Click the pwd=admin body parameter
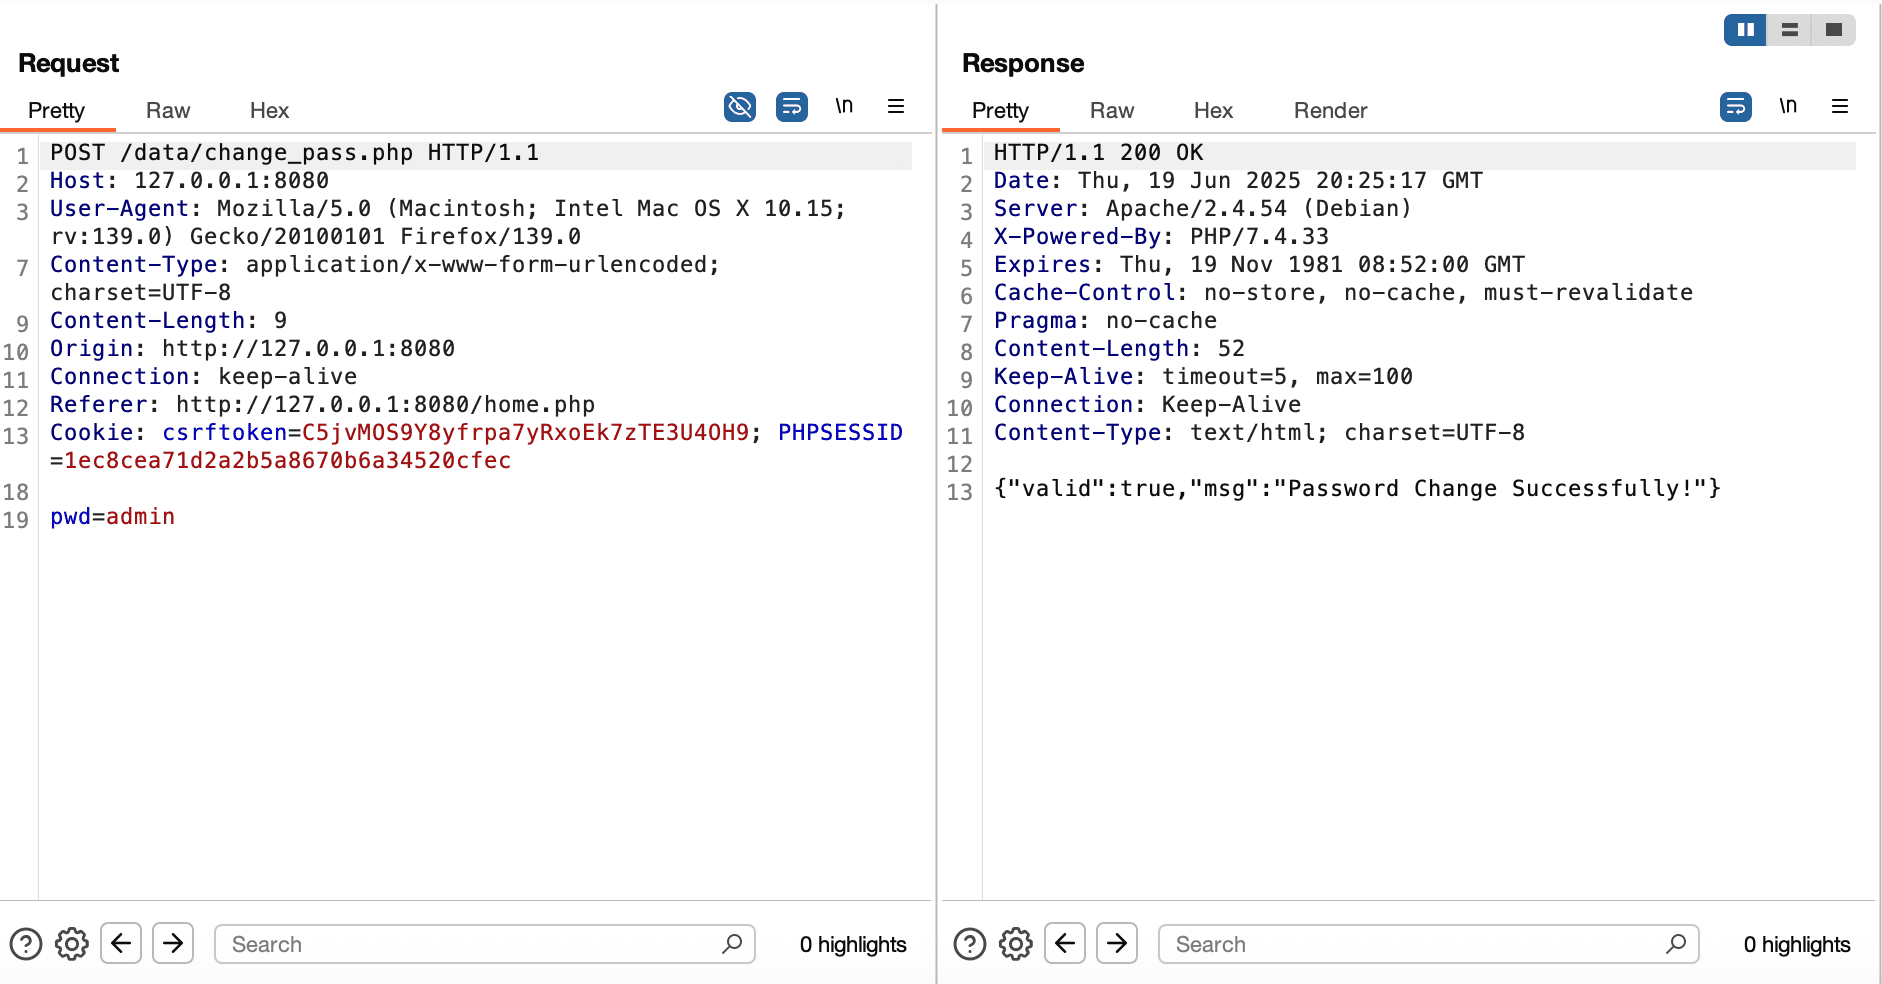This screenshot has width=1882, height=984. 113,517
